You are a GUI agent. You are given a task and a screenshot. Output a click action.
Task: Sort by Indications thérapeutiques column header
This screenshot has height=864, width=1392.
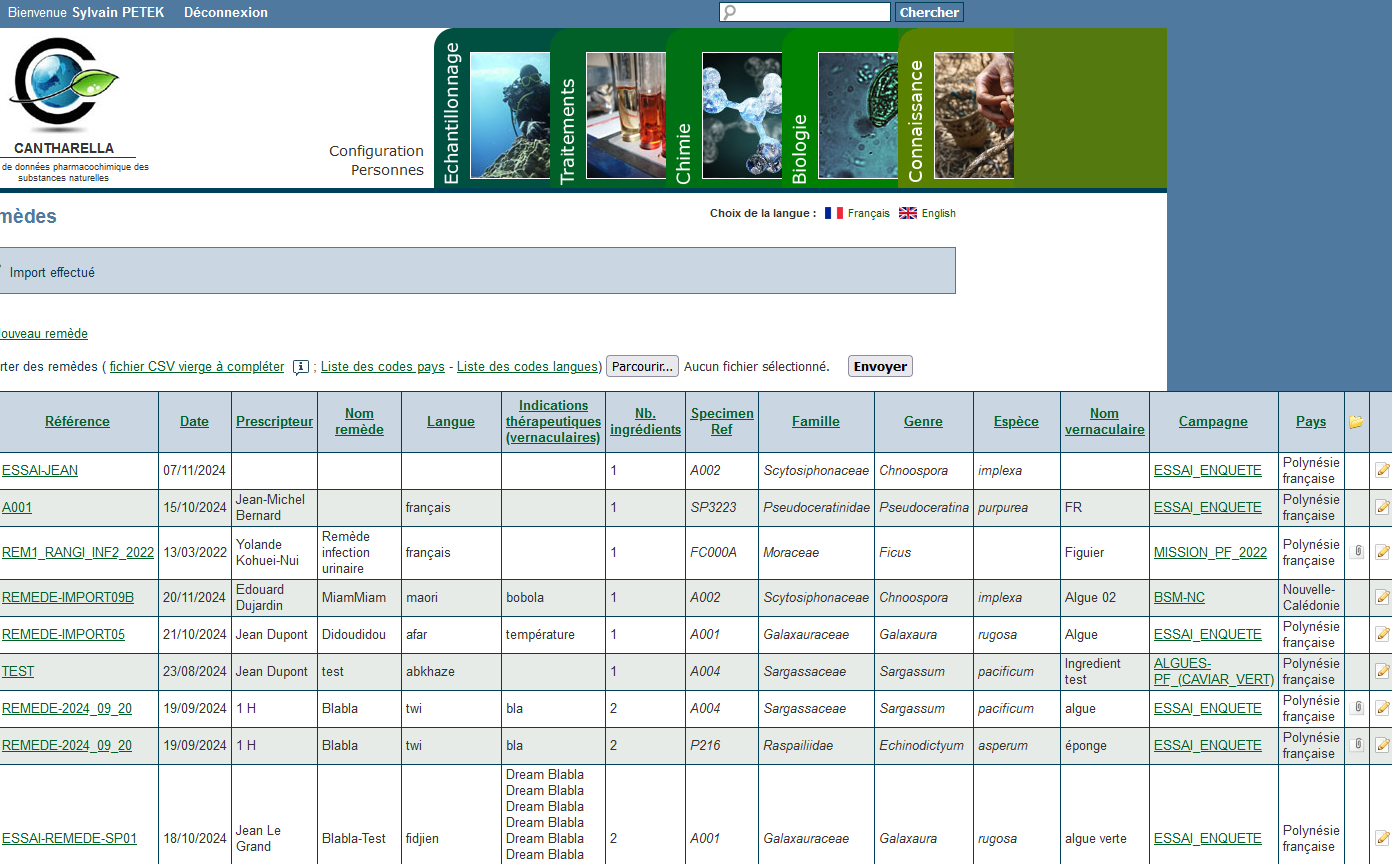click(553, 422)
